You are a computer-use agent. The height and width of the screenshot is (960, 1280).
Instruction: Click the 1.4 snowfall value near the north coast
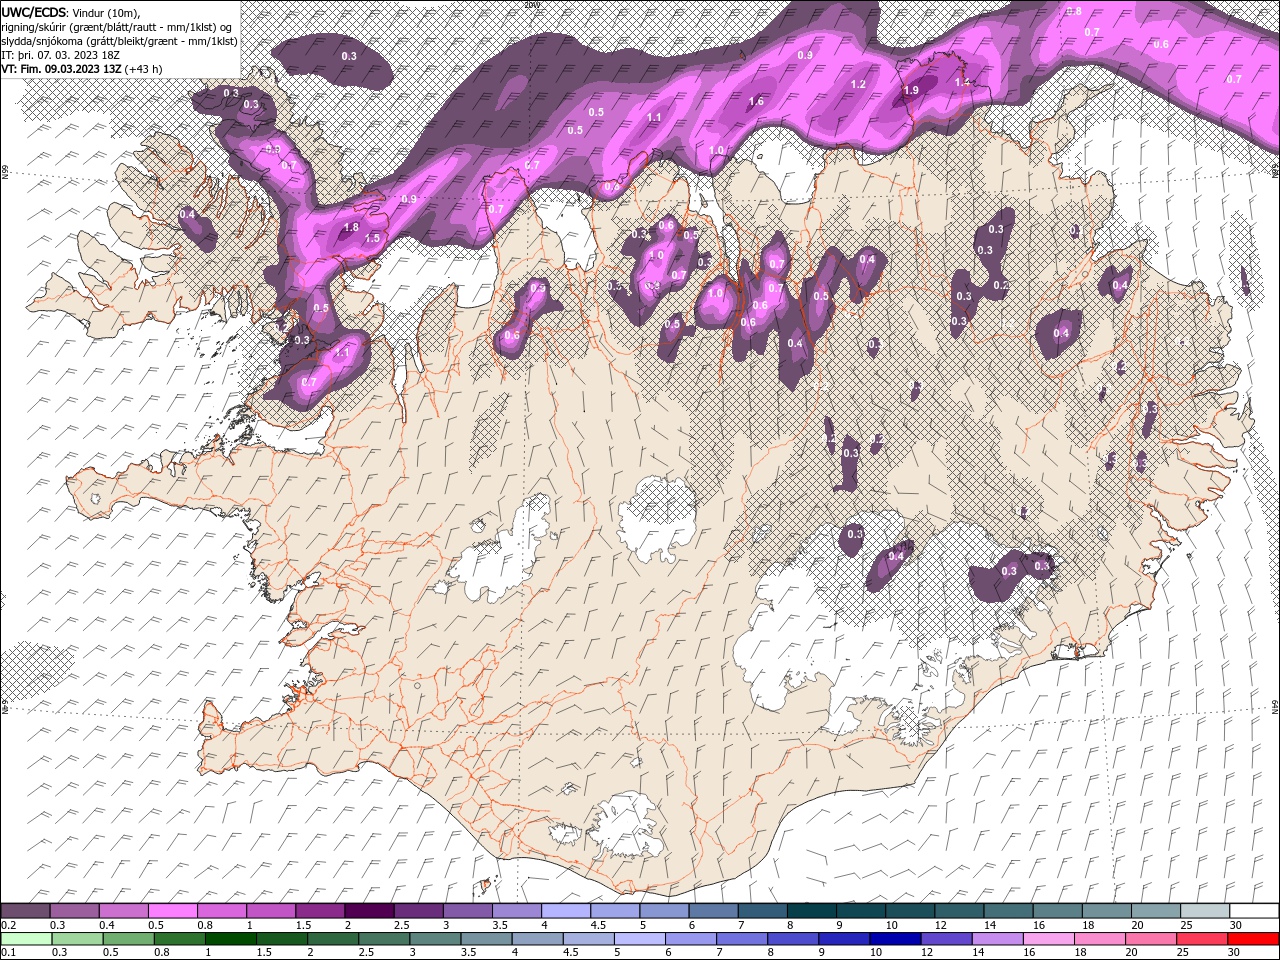coord(963,81)
